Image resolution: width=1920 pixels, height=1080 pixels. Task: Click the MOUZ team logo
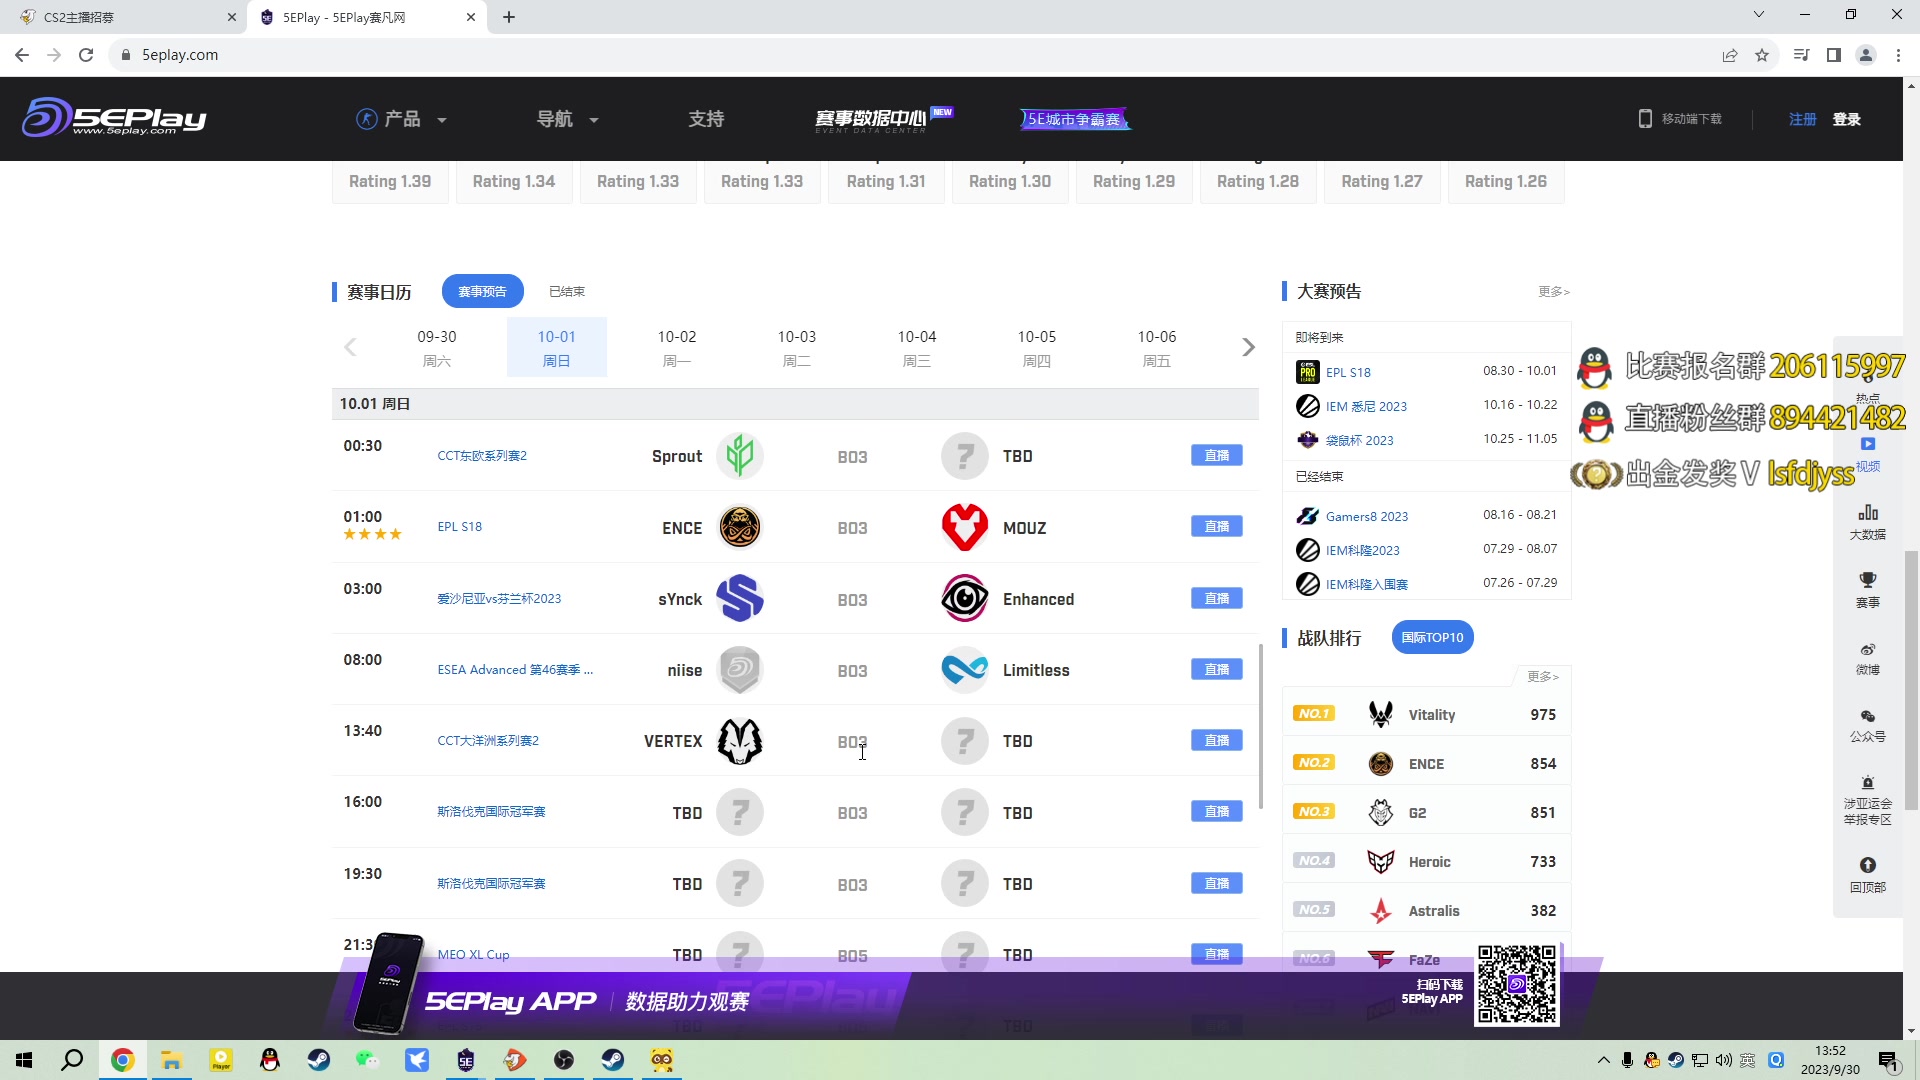[x=965, y=527]
